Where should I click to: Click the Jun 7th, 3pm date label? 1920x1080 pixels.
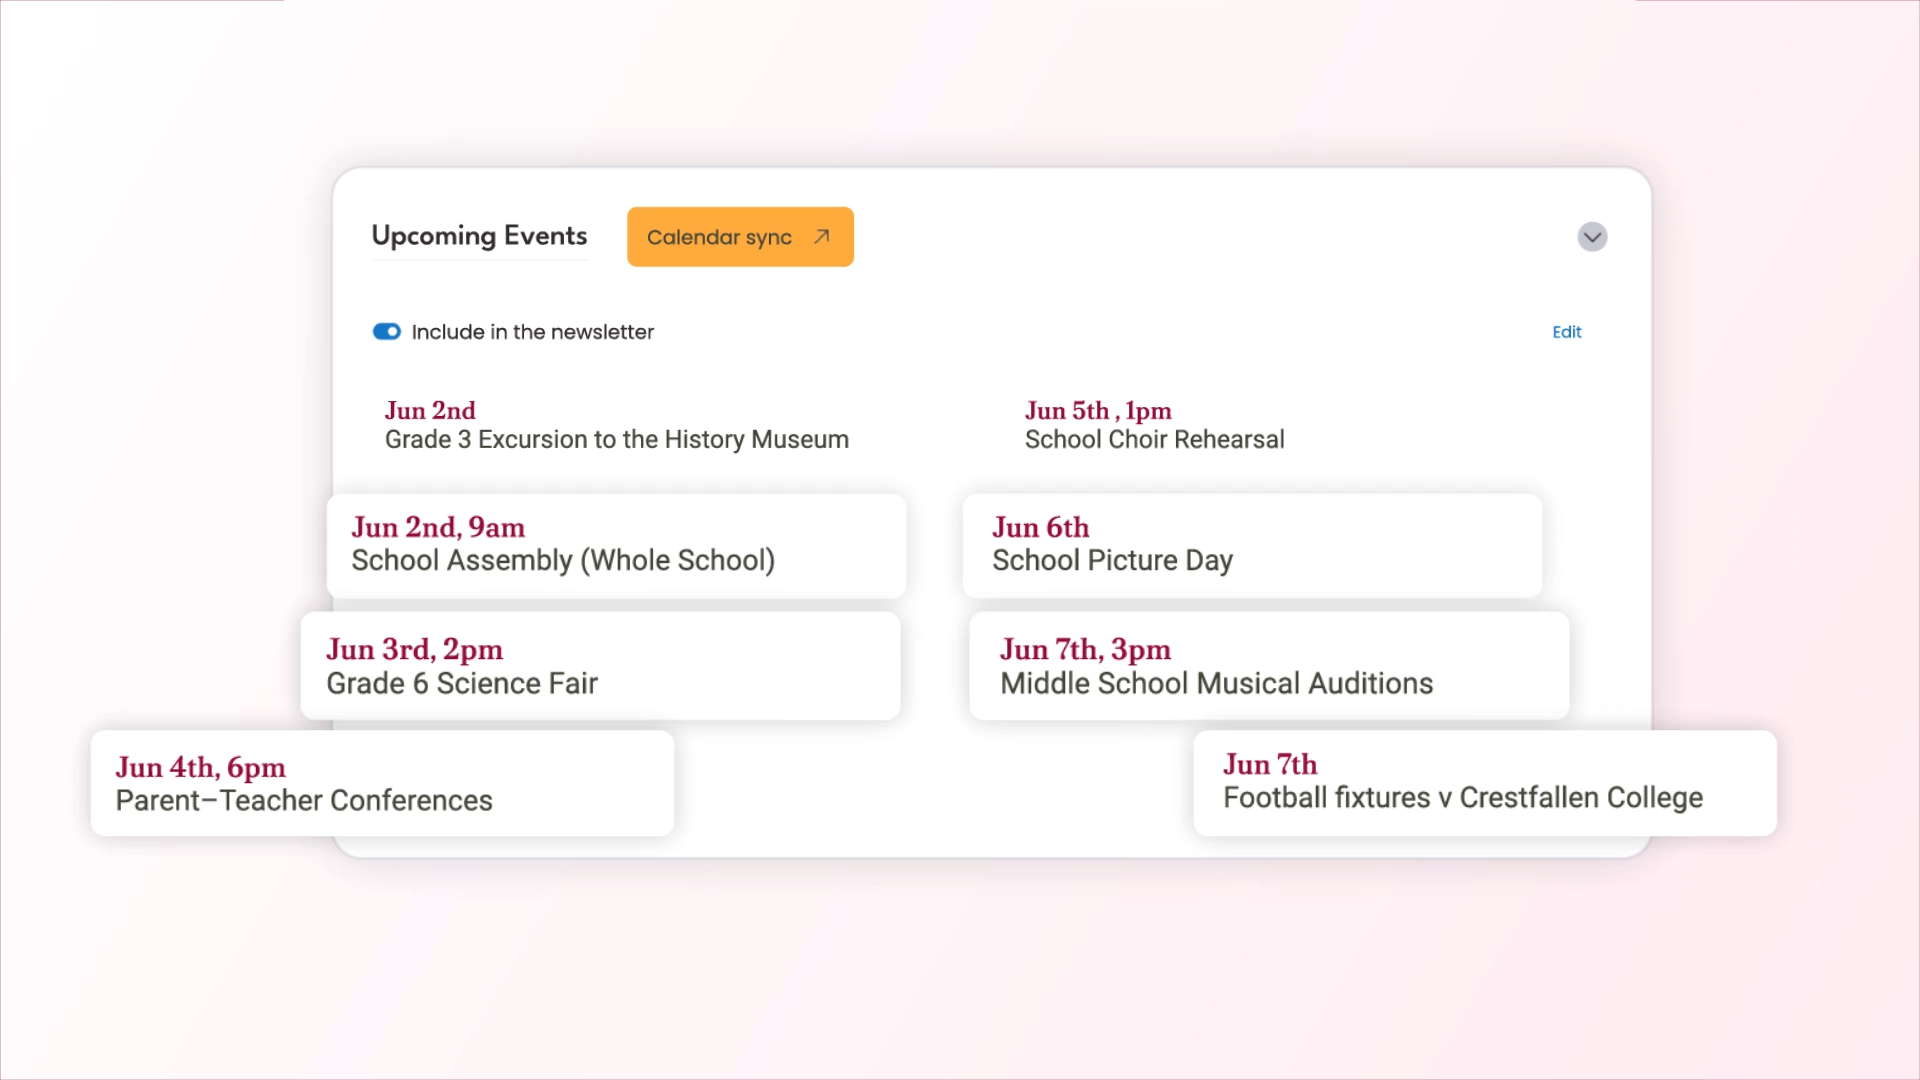[x=1085, y=649]
